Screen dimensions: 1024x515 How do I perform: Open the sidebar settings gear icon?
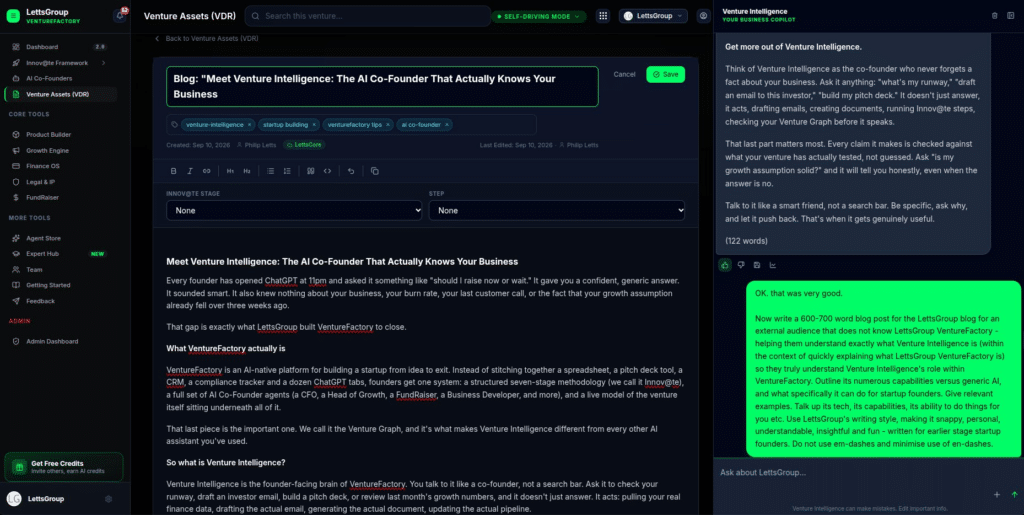[108, 499]
